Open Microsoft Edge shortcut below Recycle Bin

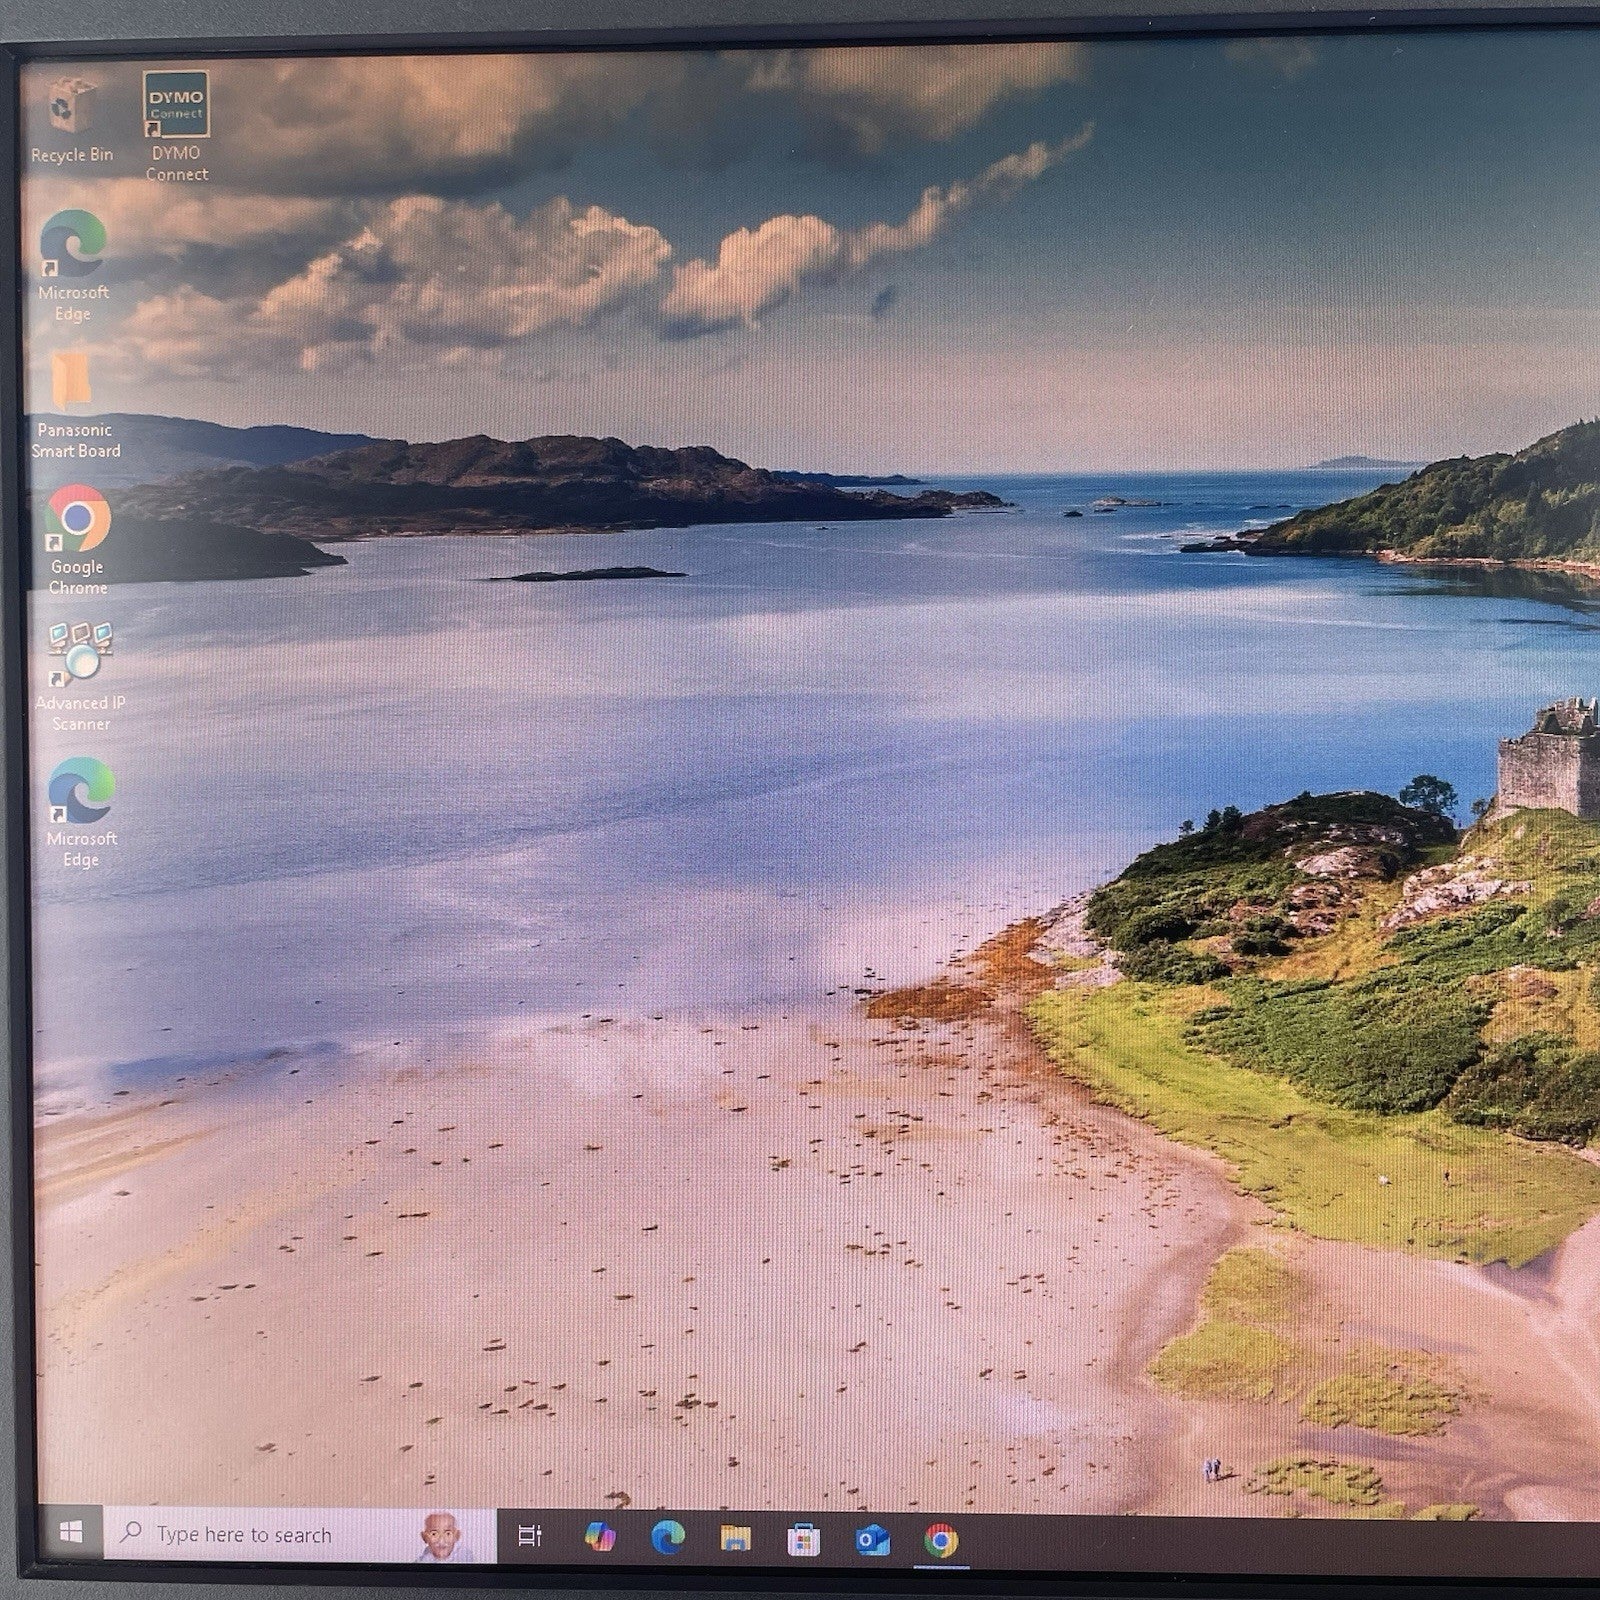pos(73,244)
